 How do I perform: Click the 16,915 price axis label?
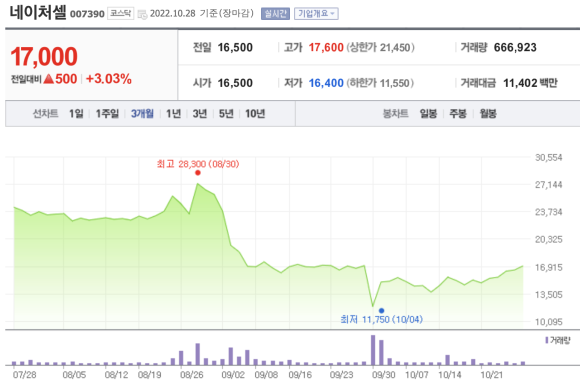tap(549, 267)
